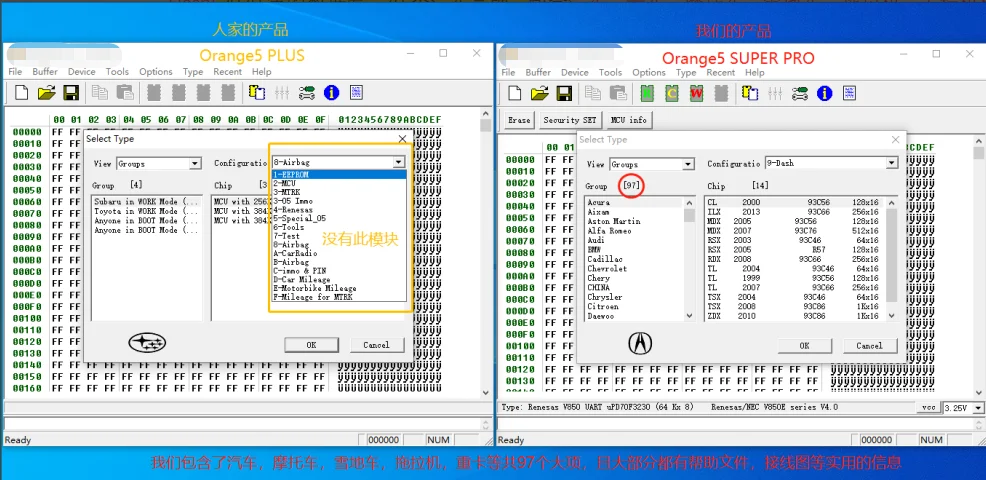Screen dimensions: 986x480
Task: Click blue info icon in SUPER PRO toolbar
Action: pos(824,94)
